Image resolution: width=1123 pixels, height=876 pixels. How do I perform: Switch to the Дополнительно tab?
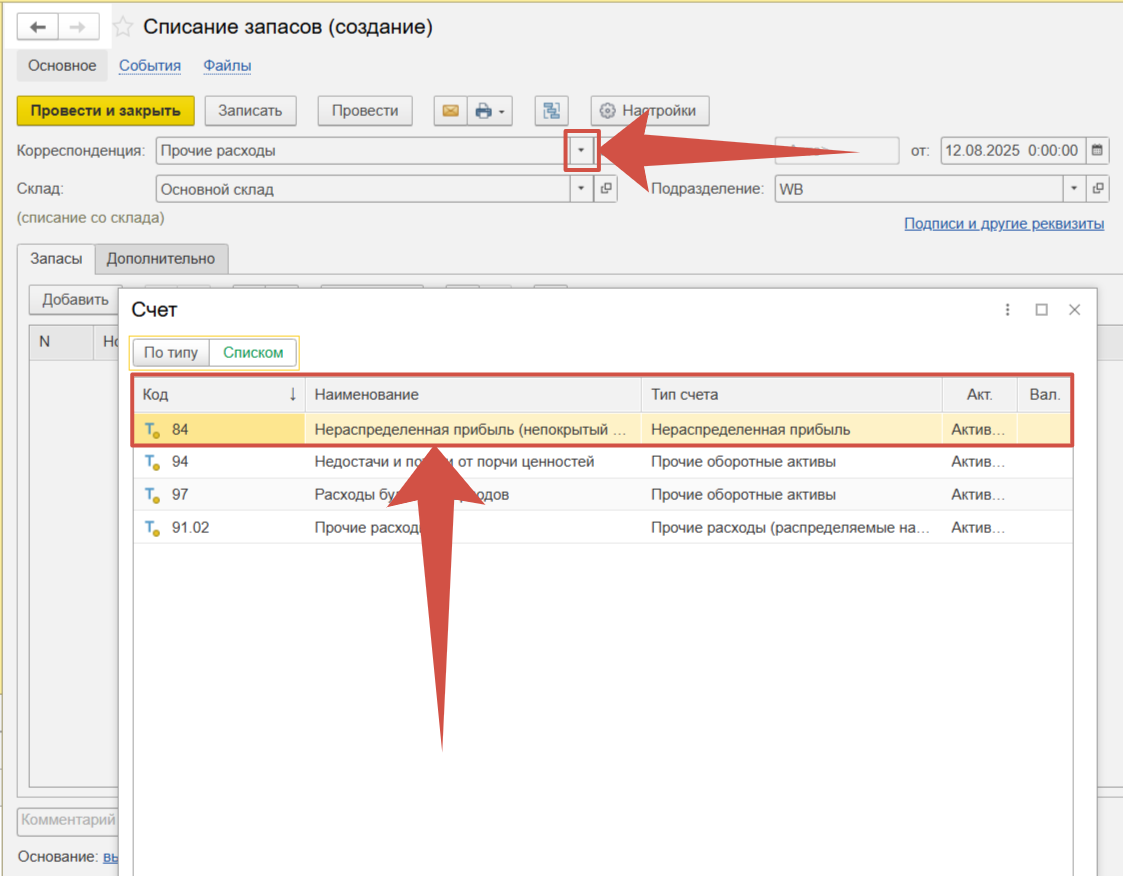[x=161, y=259]
